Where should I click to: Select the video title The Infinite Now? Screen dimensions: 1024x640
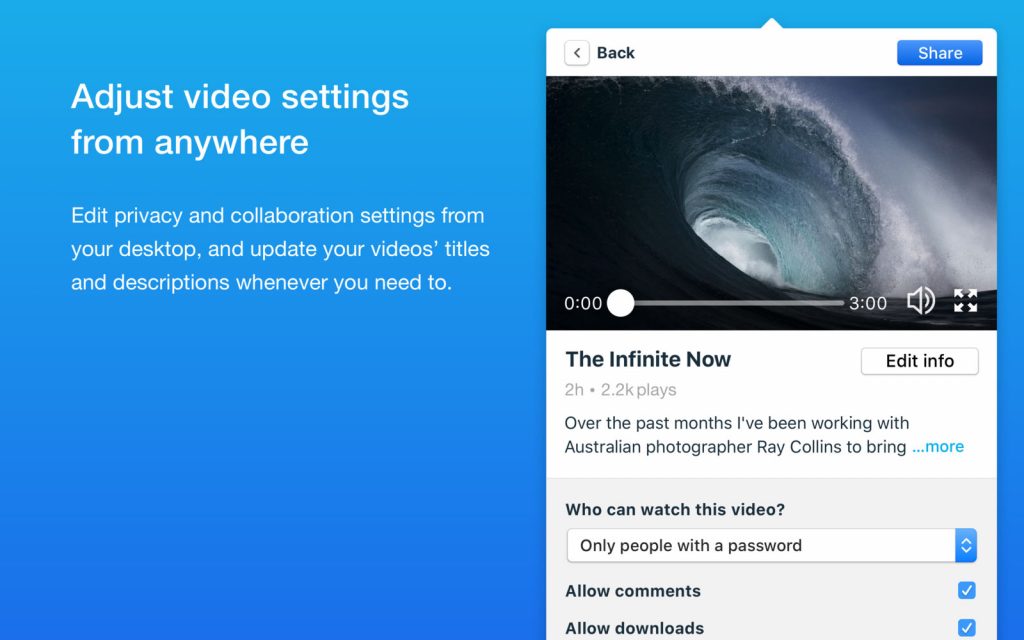click(x=648, y=360)
